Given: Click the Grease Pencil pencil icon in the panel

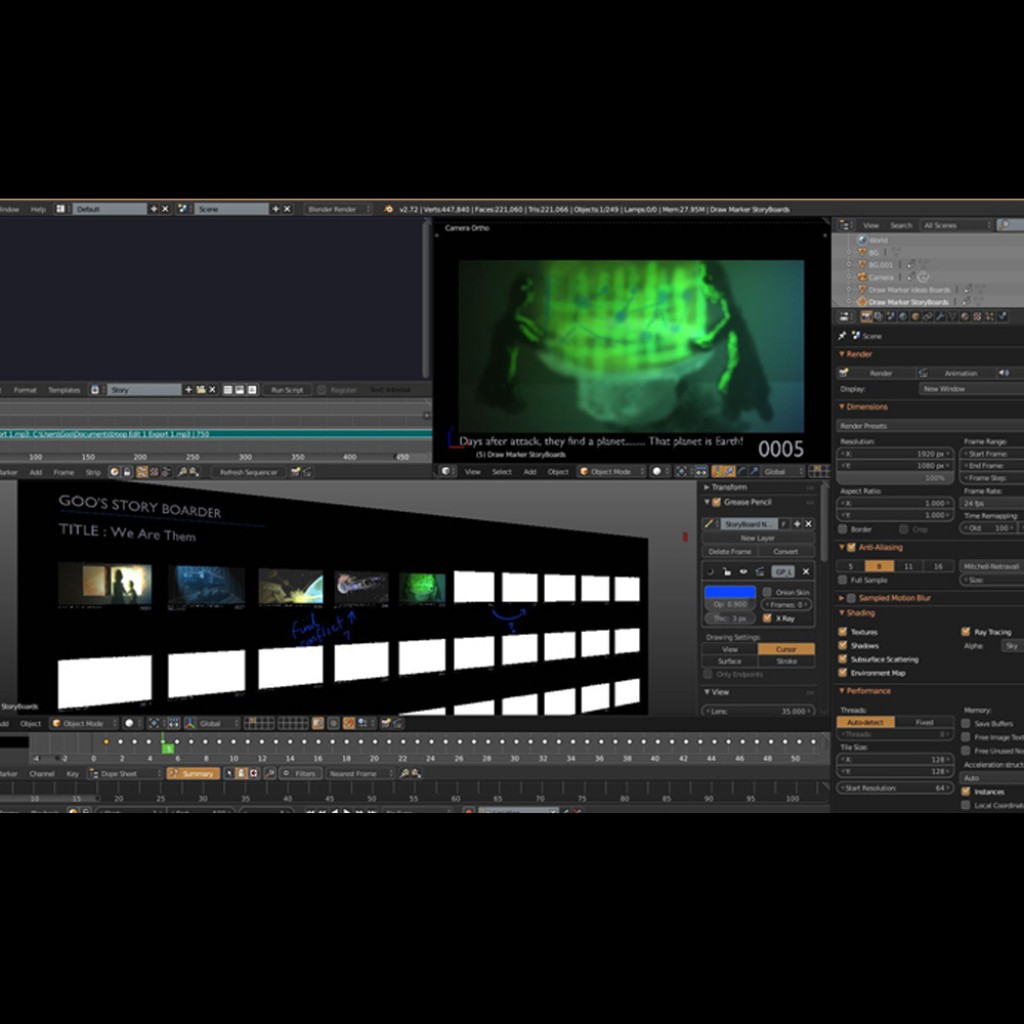Looking at the screenshot, I should [708, 524].
